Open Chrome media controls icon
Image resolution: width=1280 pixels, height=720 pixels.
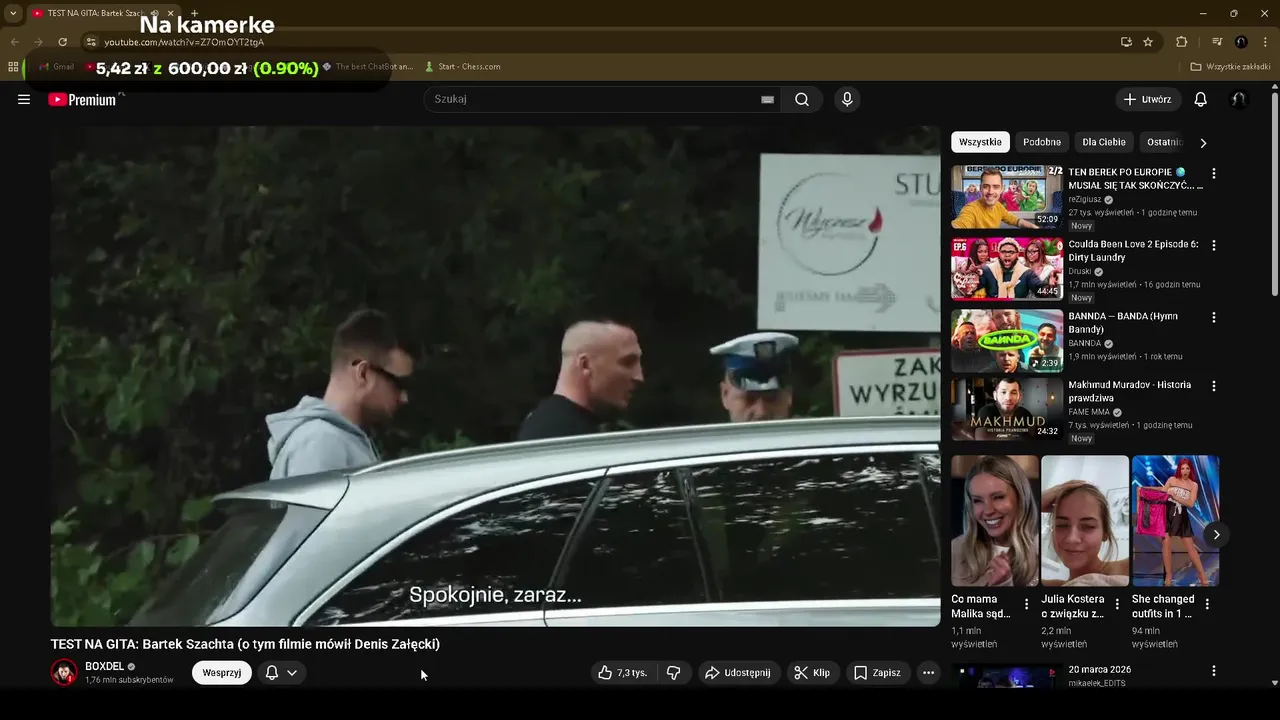pyautogui.click(x=1217, y=42)
